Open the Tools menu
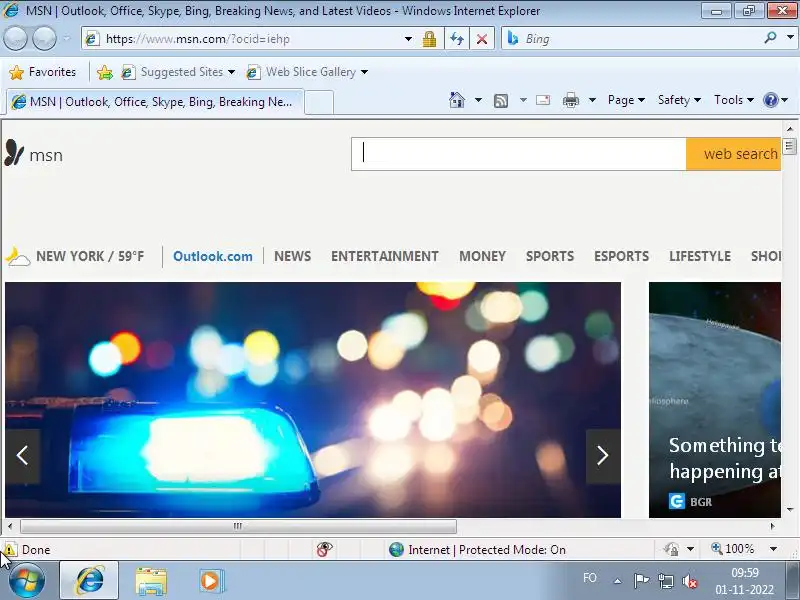This screenshot has height=600, width=800. 734,100
